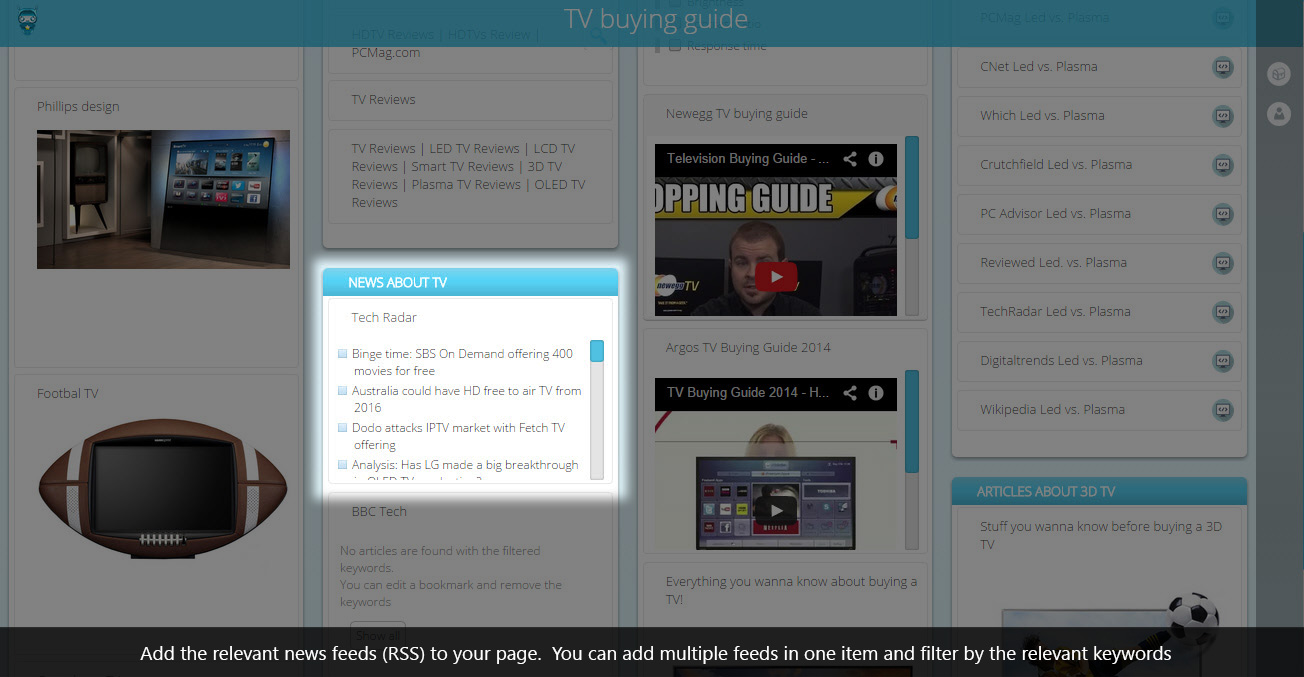Click the Tech Radar feed scrollbar handle
Image resolution: width=1304 pixels, height=677 pixels.
point(597,351)
